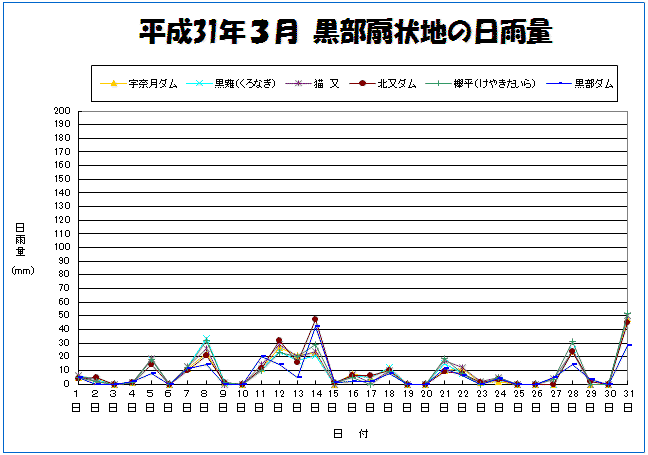This screenshot has height=455, width=648.
Task: Select the 猫又 legend entry
Action: [313, 84]
